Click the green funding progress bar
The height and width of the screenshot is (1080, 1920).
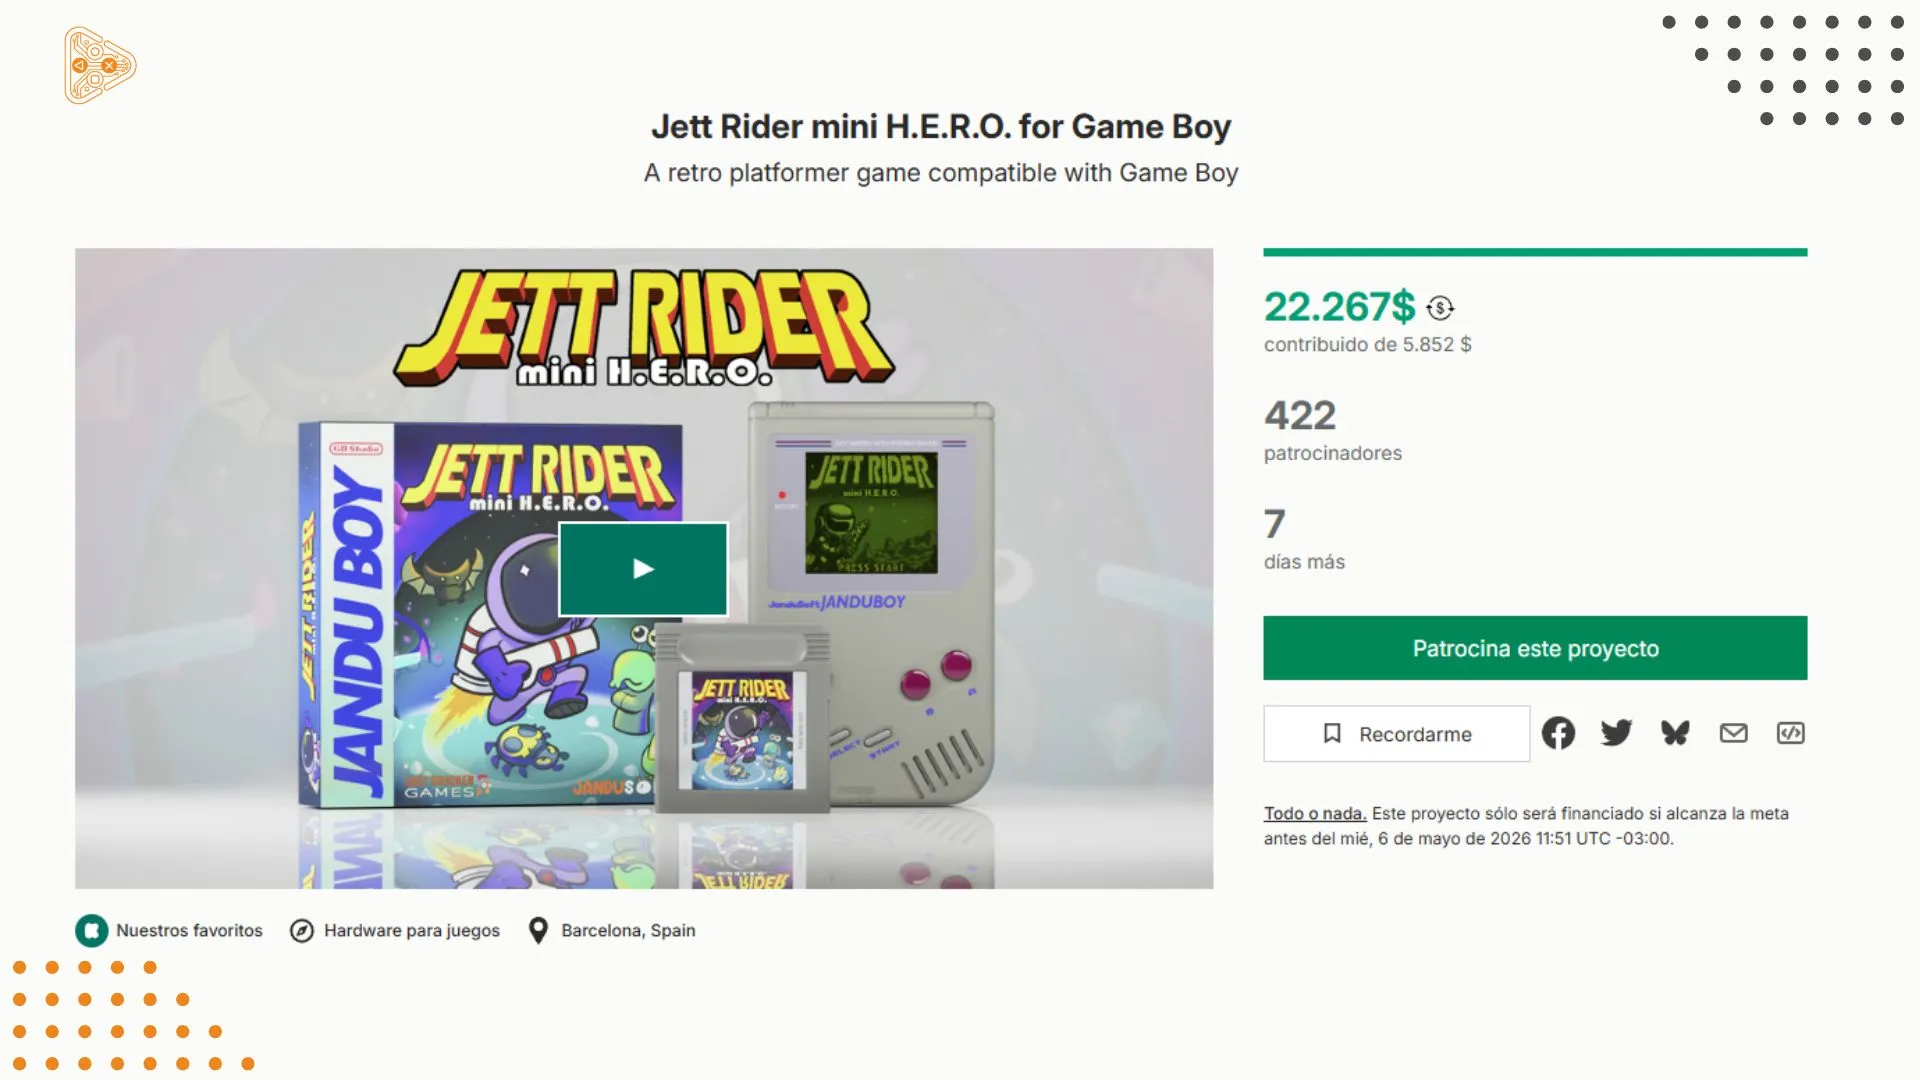point(1535,252)
